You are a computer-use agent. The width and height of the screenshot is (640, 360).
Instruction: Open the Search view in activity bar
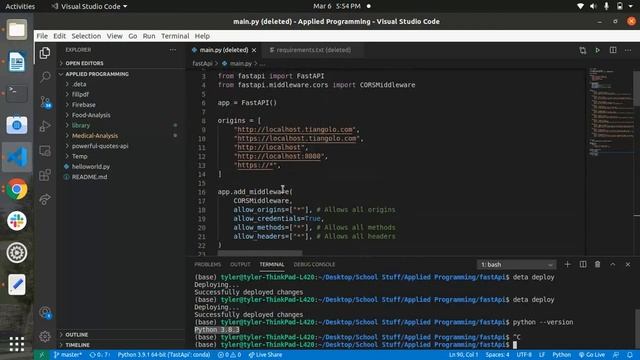click(45, 77)
